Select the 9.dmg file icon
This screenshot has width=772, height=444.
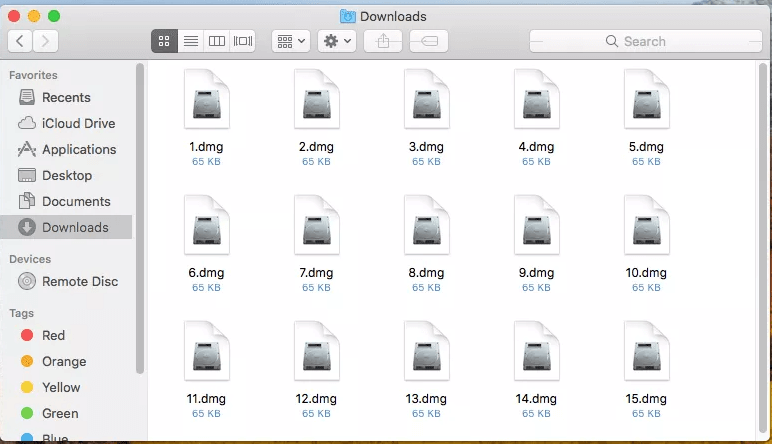[537, 225]
